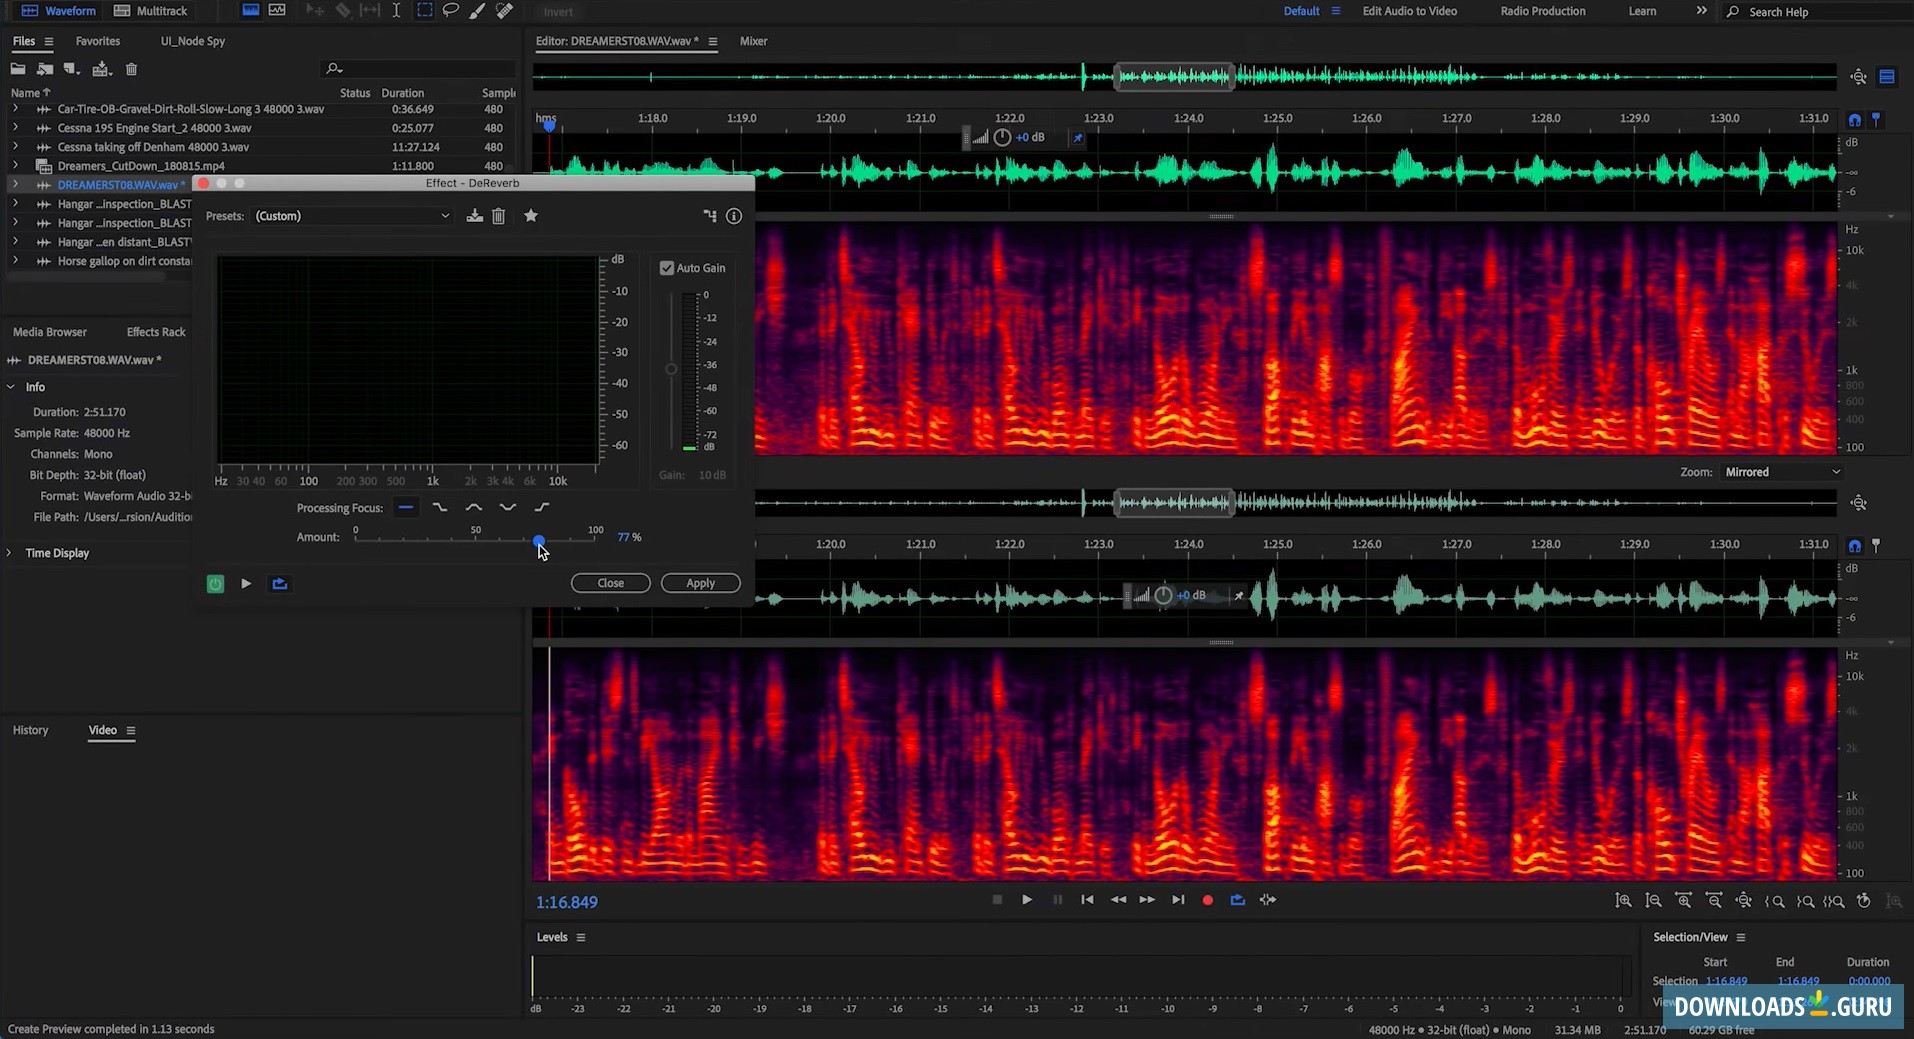Uncheck the Auto Gain checkbox

coord(667,268)
